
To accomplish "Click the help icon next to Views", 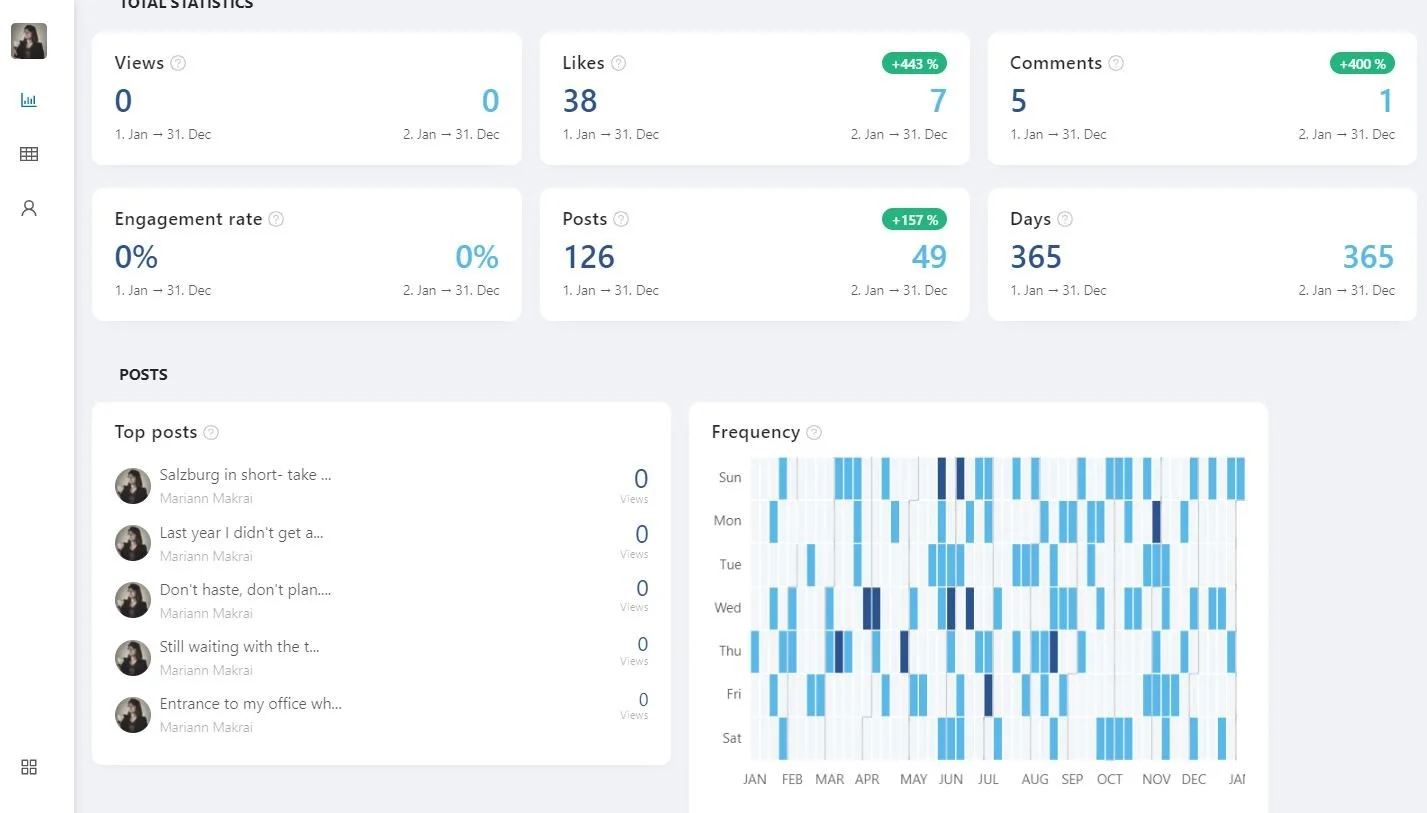I will point(178,63).
